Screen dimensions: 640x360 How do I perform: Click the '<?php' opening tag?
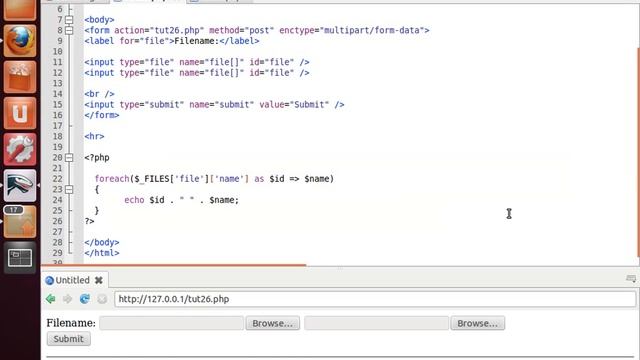(97, 158)
